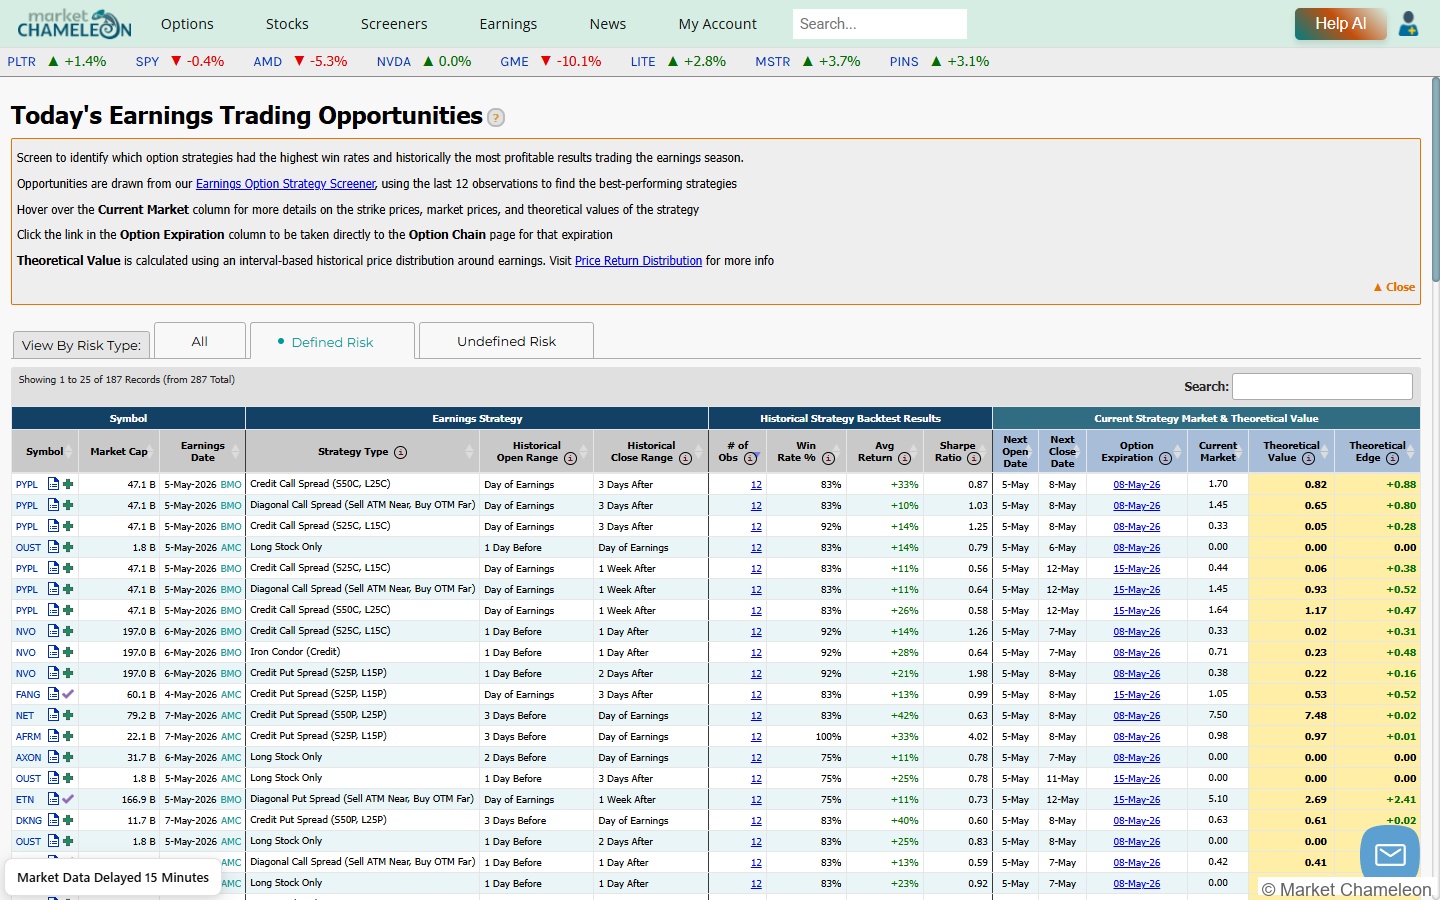
Task: Focus the table Search input box
Action: pyautogui.click(x=1322, y=386)
